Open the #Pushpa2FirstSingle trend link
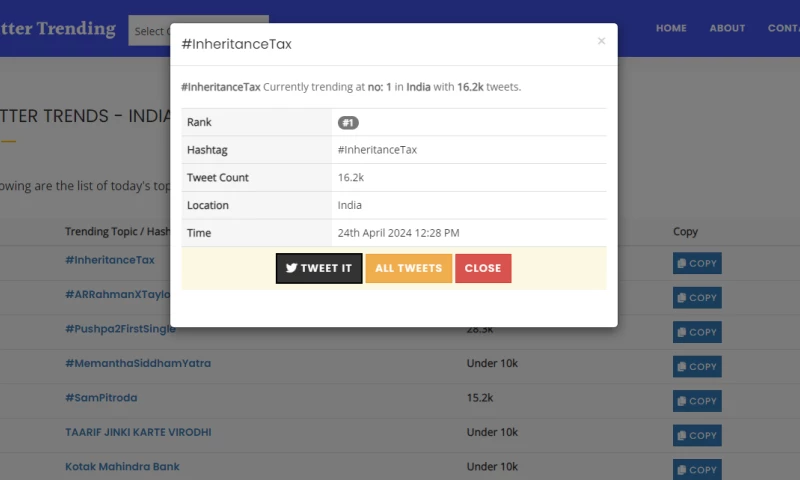 click(120, 329)
